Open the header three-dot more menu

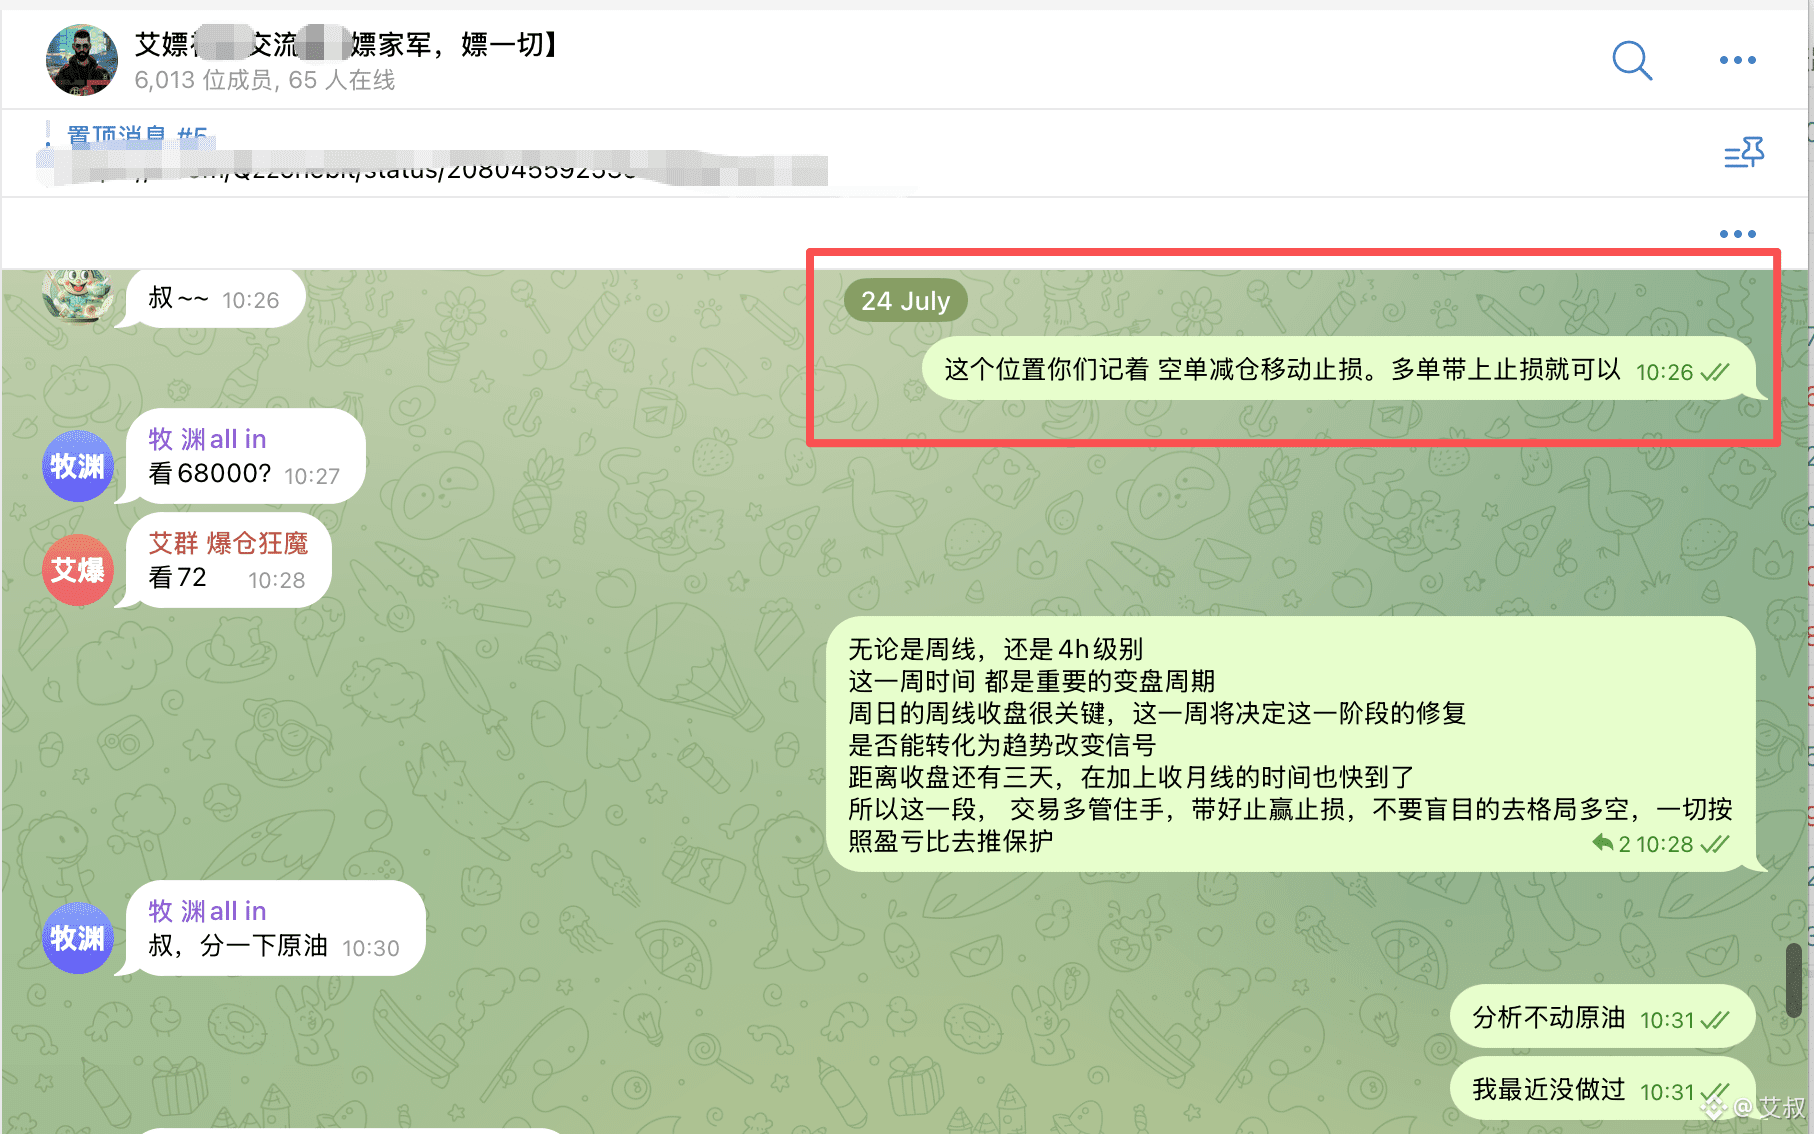[1737, 60]
